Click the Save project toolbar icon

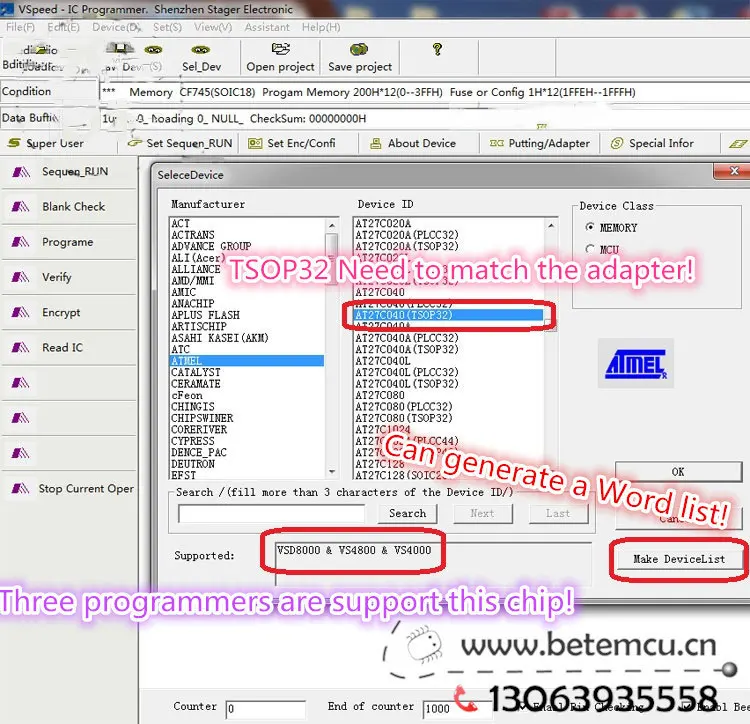point(359,49)
